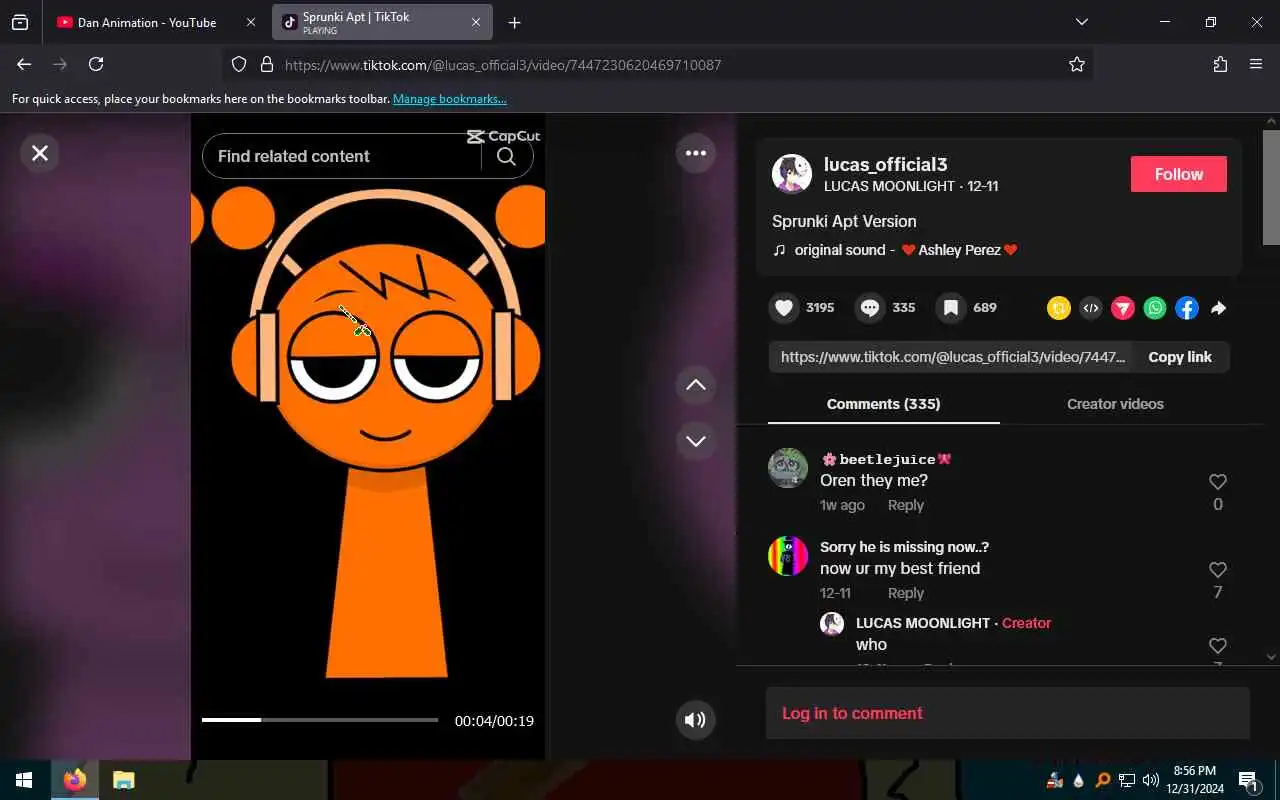Expand more share options arrow
Screen dimensions: 1280x800
point(1218,308)
